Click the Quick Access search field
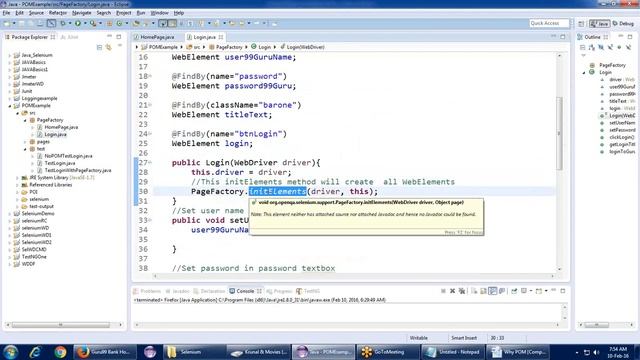The height and width of the screenshot is (360, 640). [549, 23]
